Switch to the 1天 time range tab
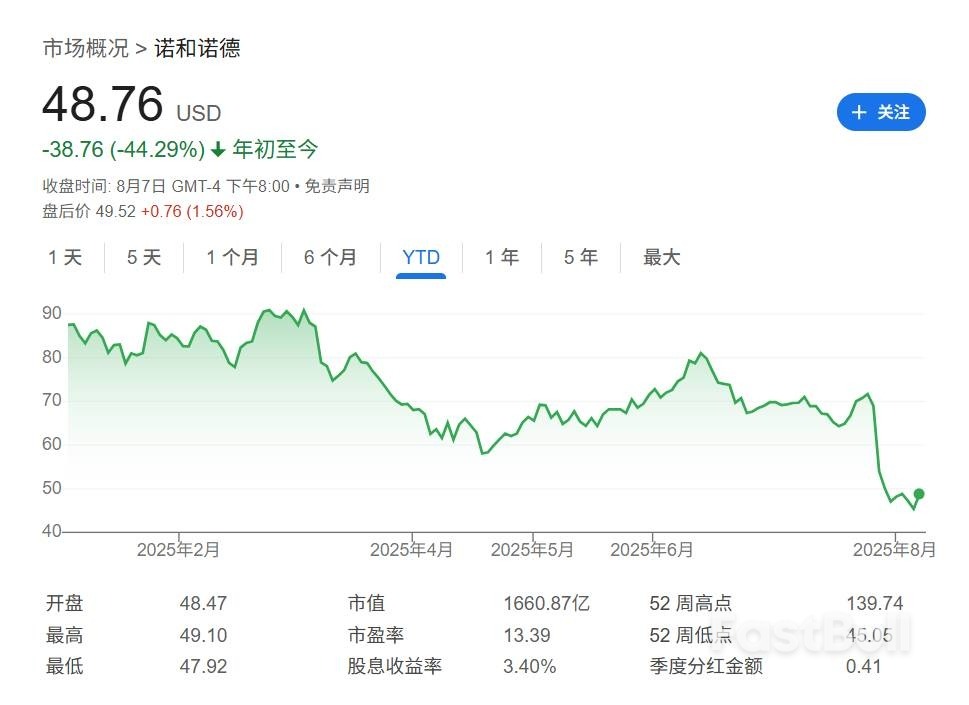Image resolution: width=969 pixels, height=705 pixels. (64, 257)
